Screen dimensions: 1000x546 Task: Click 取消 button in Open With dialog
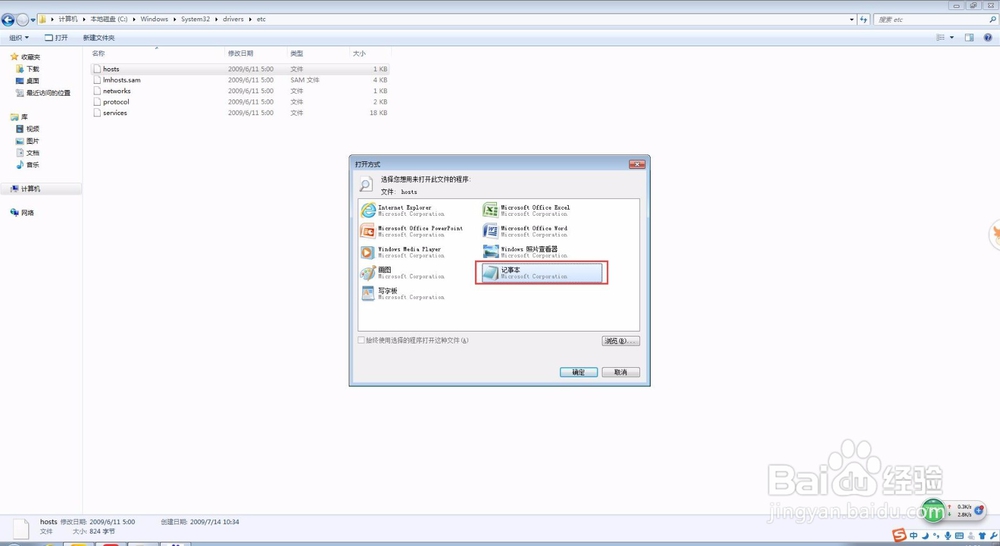pos(621,372)
